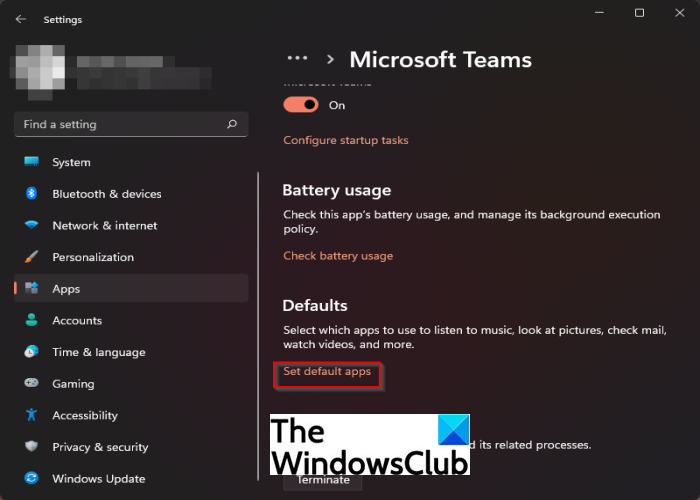
Task: Open System settings via monitor icon
Action: coord(32,162)
